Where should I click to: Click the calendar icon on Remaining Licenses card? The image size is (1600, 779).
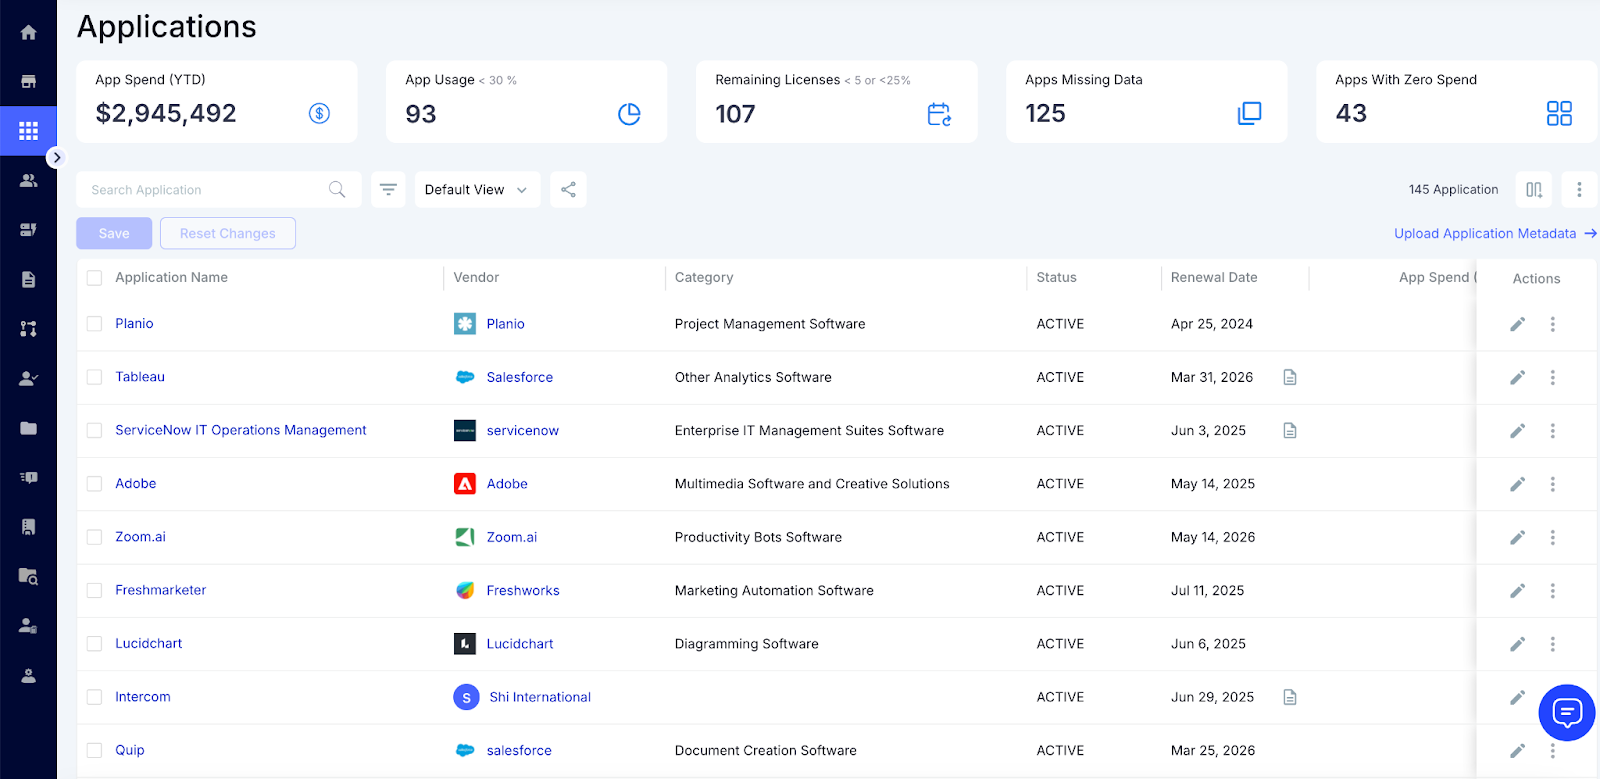pos(939,114)
